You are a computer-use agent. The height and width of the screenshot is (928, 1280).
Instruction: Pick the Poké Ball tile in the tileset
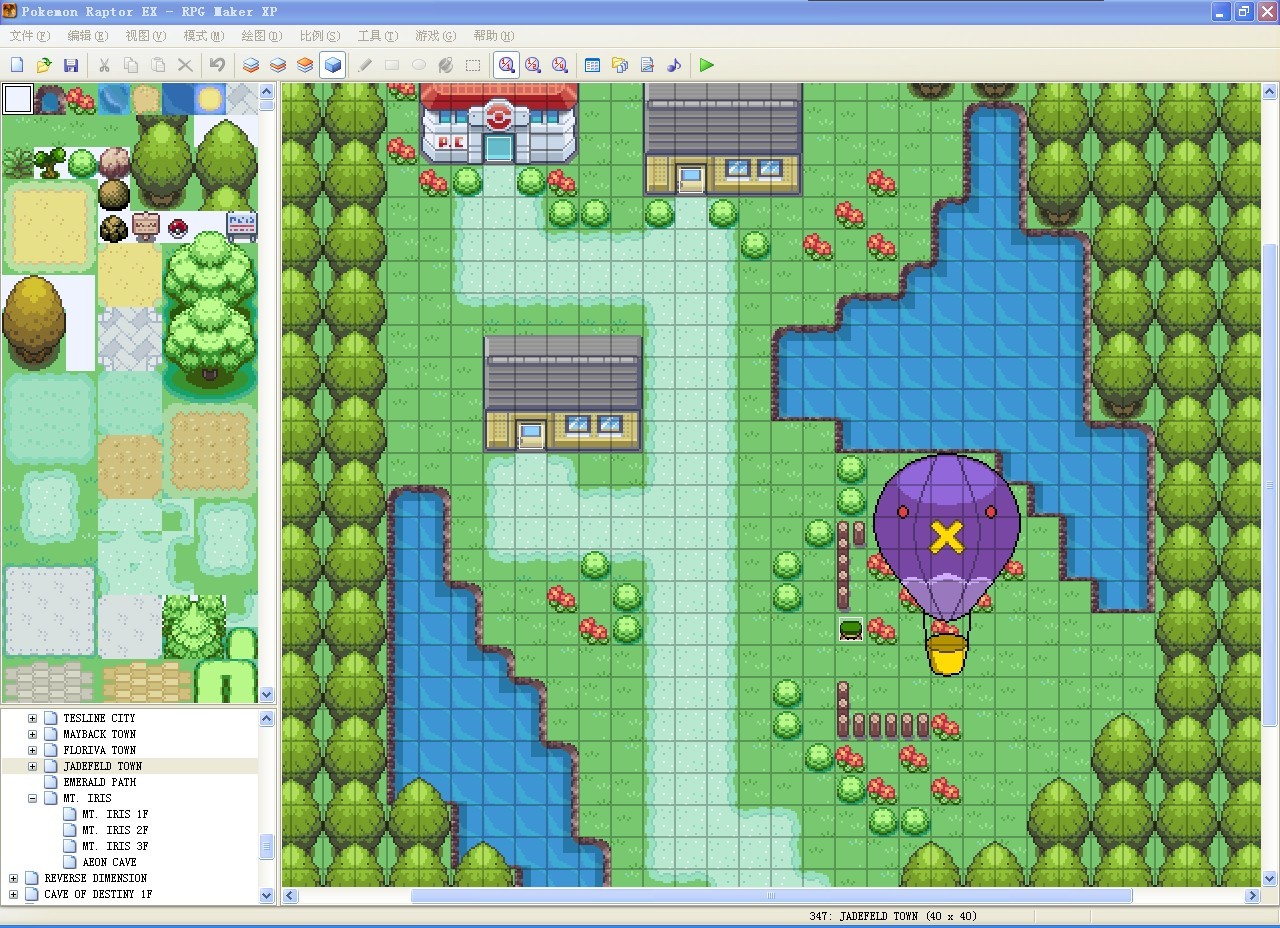[x=178, y=227]
